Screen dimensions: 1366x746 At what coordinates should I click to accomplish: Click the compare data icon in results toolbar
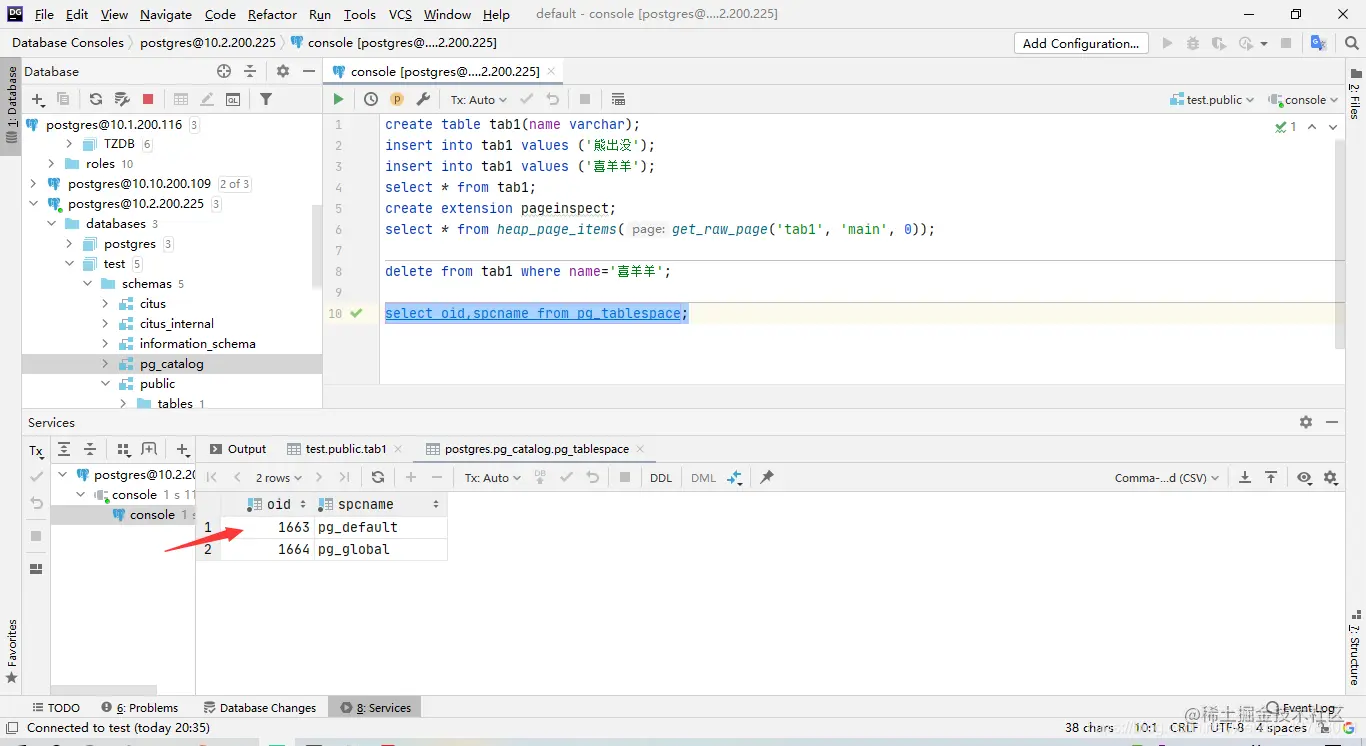pos(735,477)
